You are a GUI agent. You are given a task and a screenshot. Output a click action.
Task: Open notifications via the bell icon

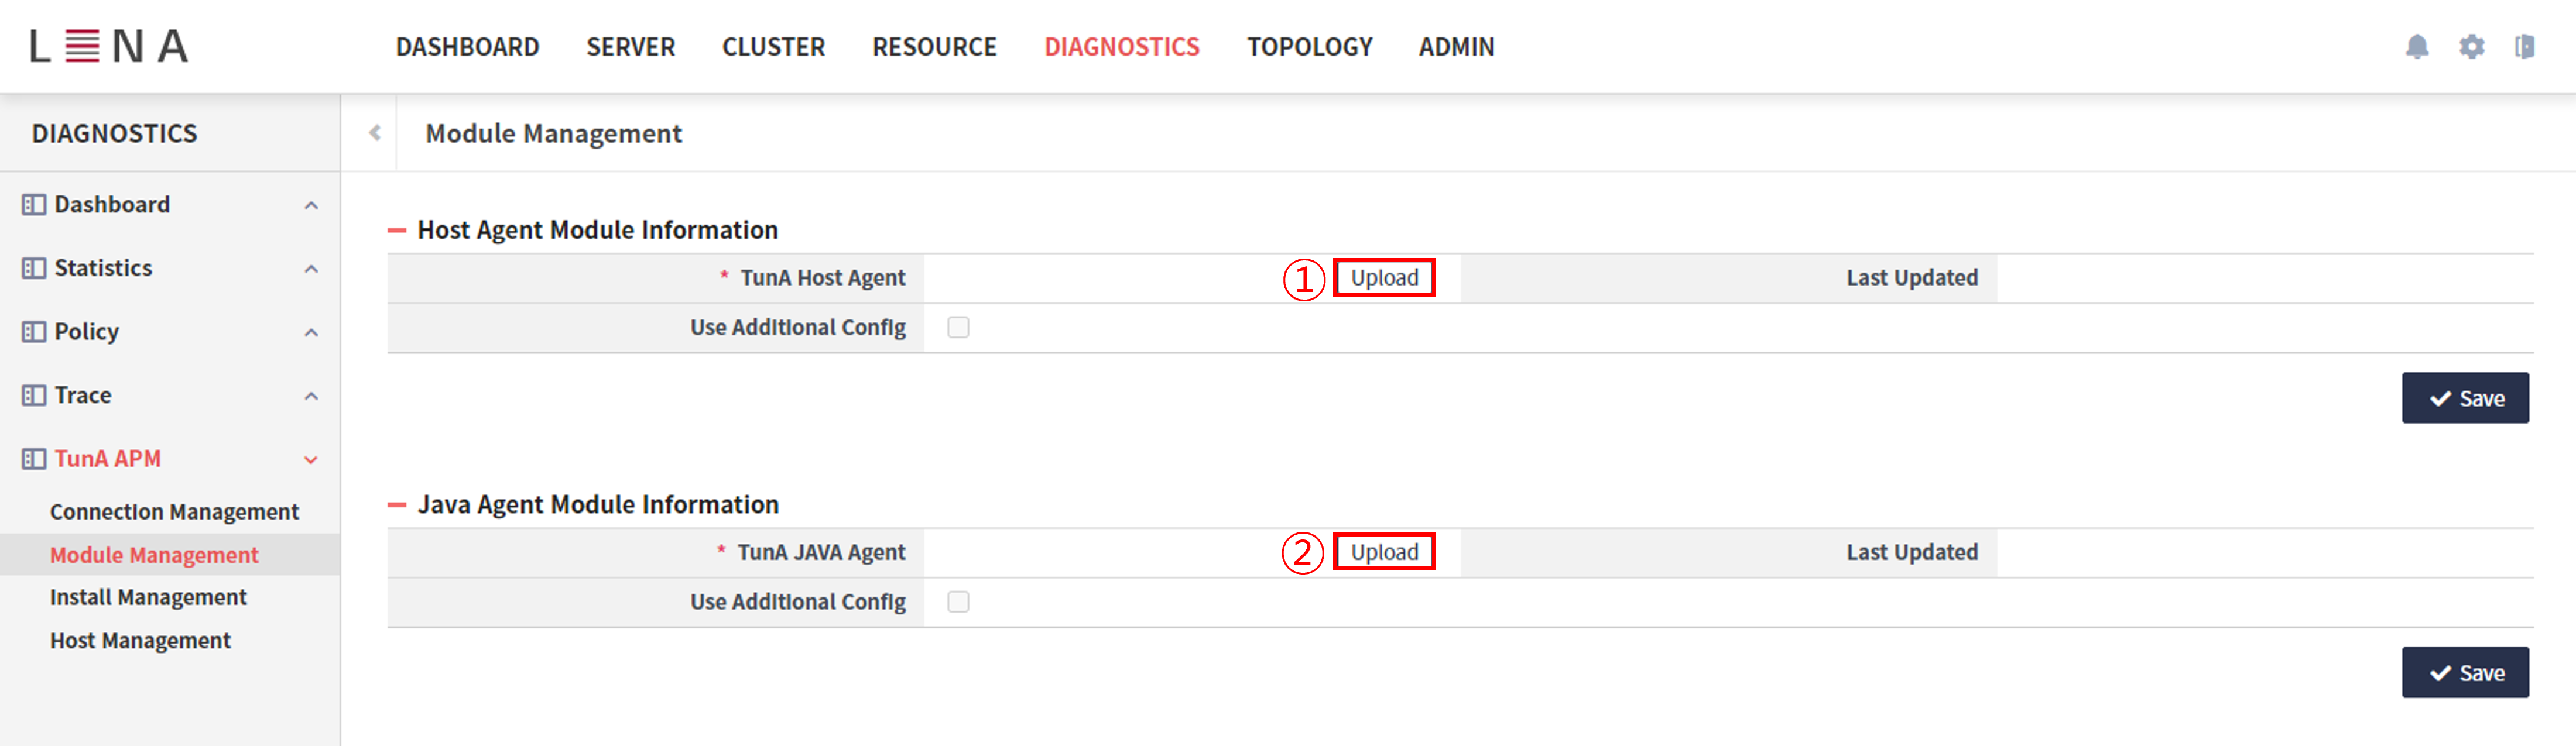pyautogui.click(x=2418, y=47)
